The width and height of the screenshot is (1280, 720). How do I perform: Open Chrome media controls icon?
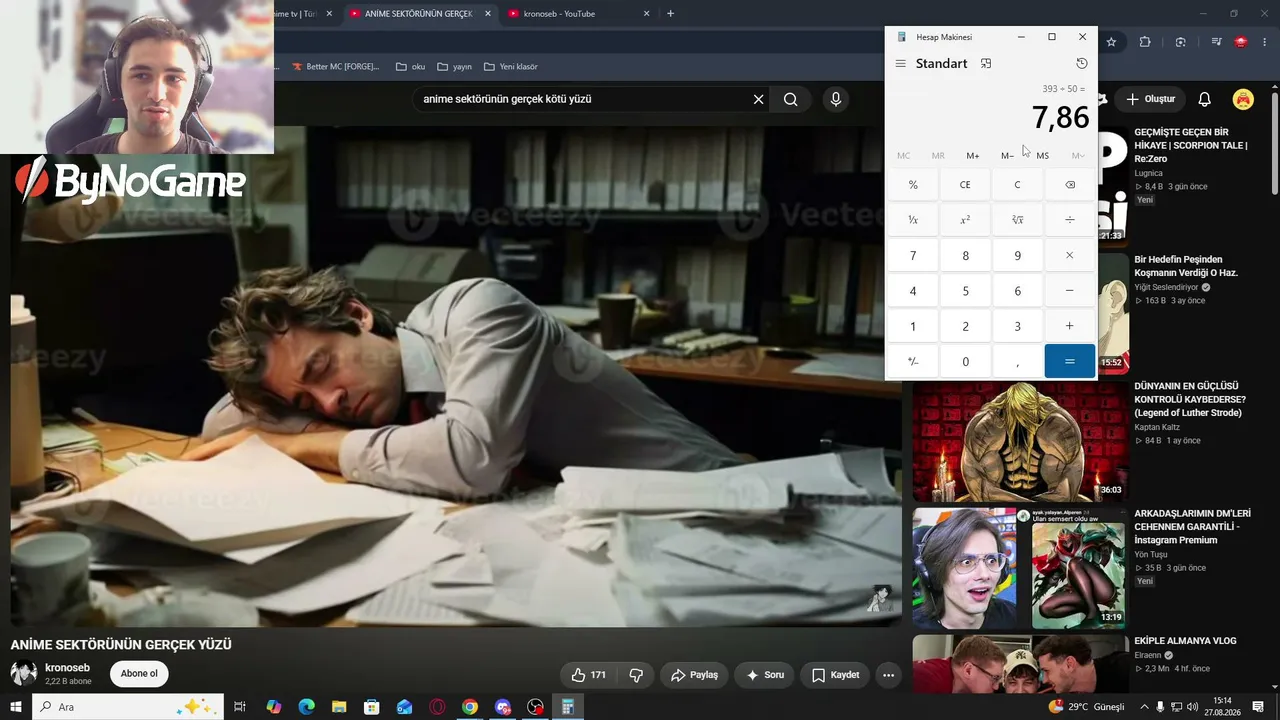1216,42
